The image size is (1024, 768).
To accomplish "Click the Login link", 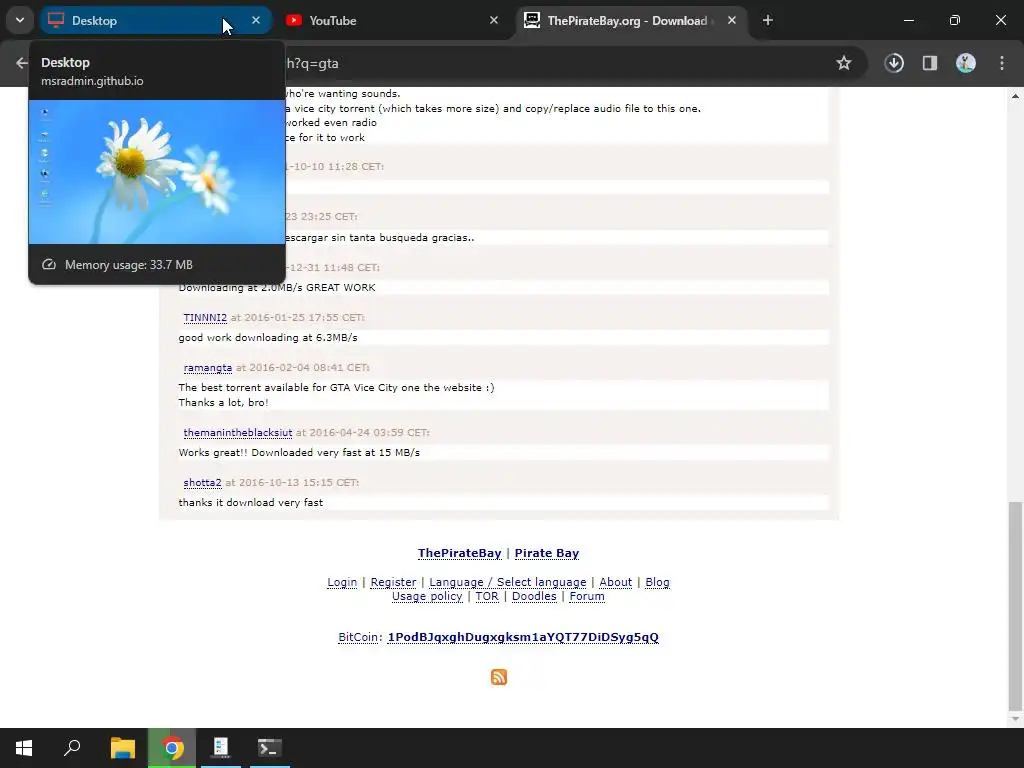I will (x=342, y=582).
